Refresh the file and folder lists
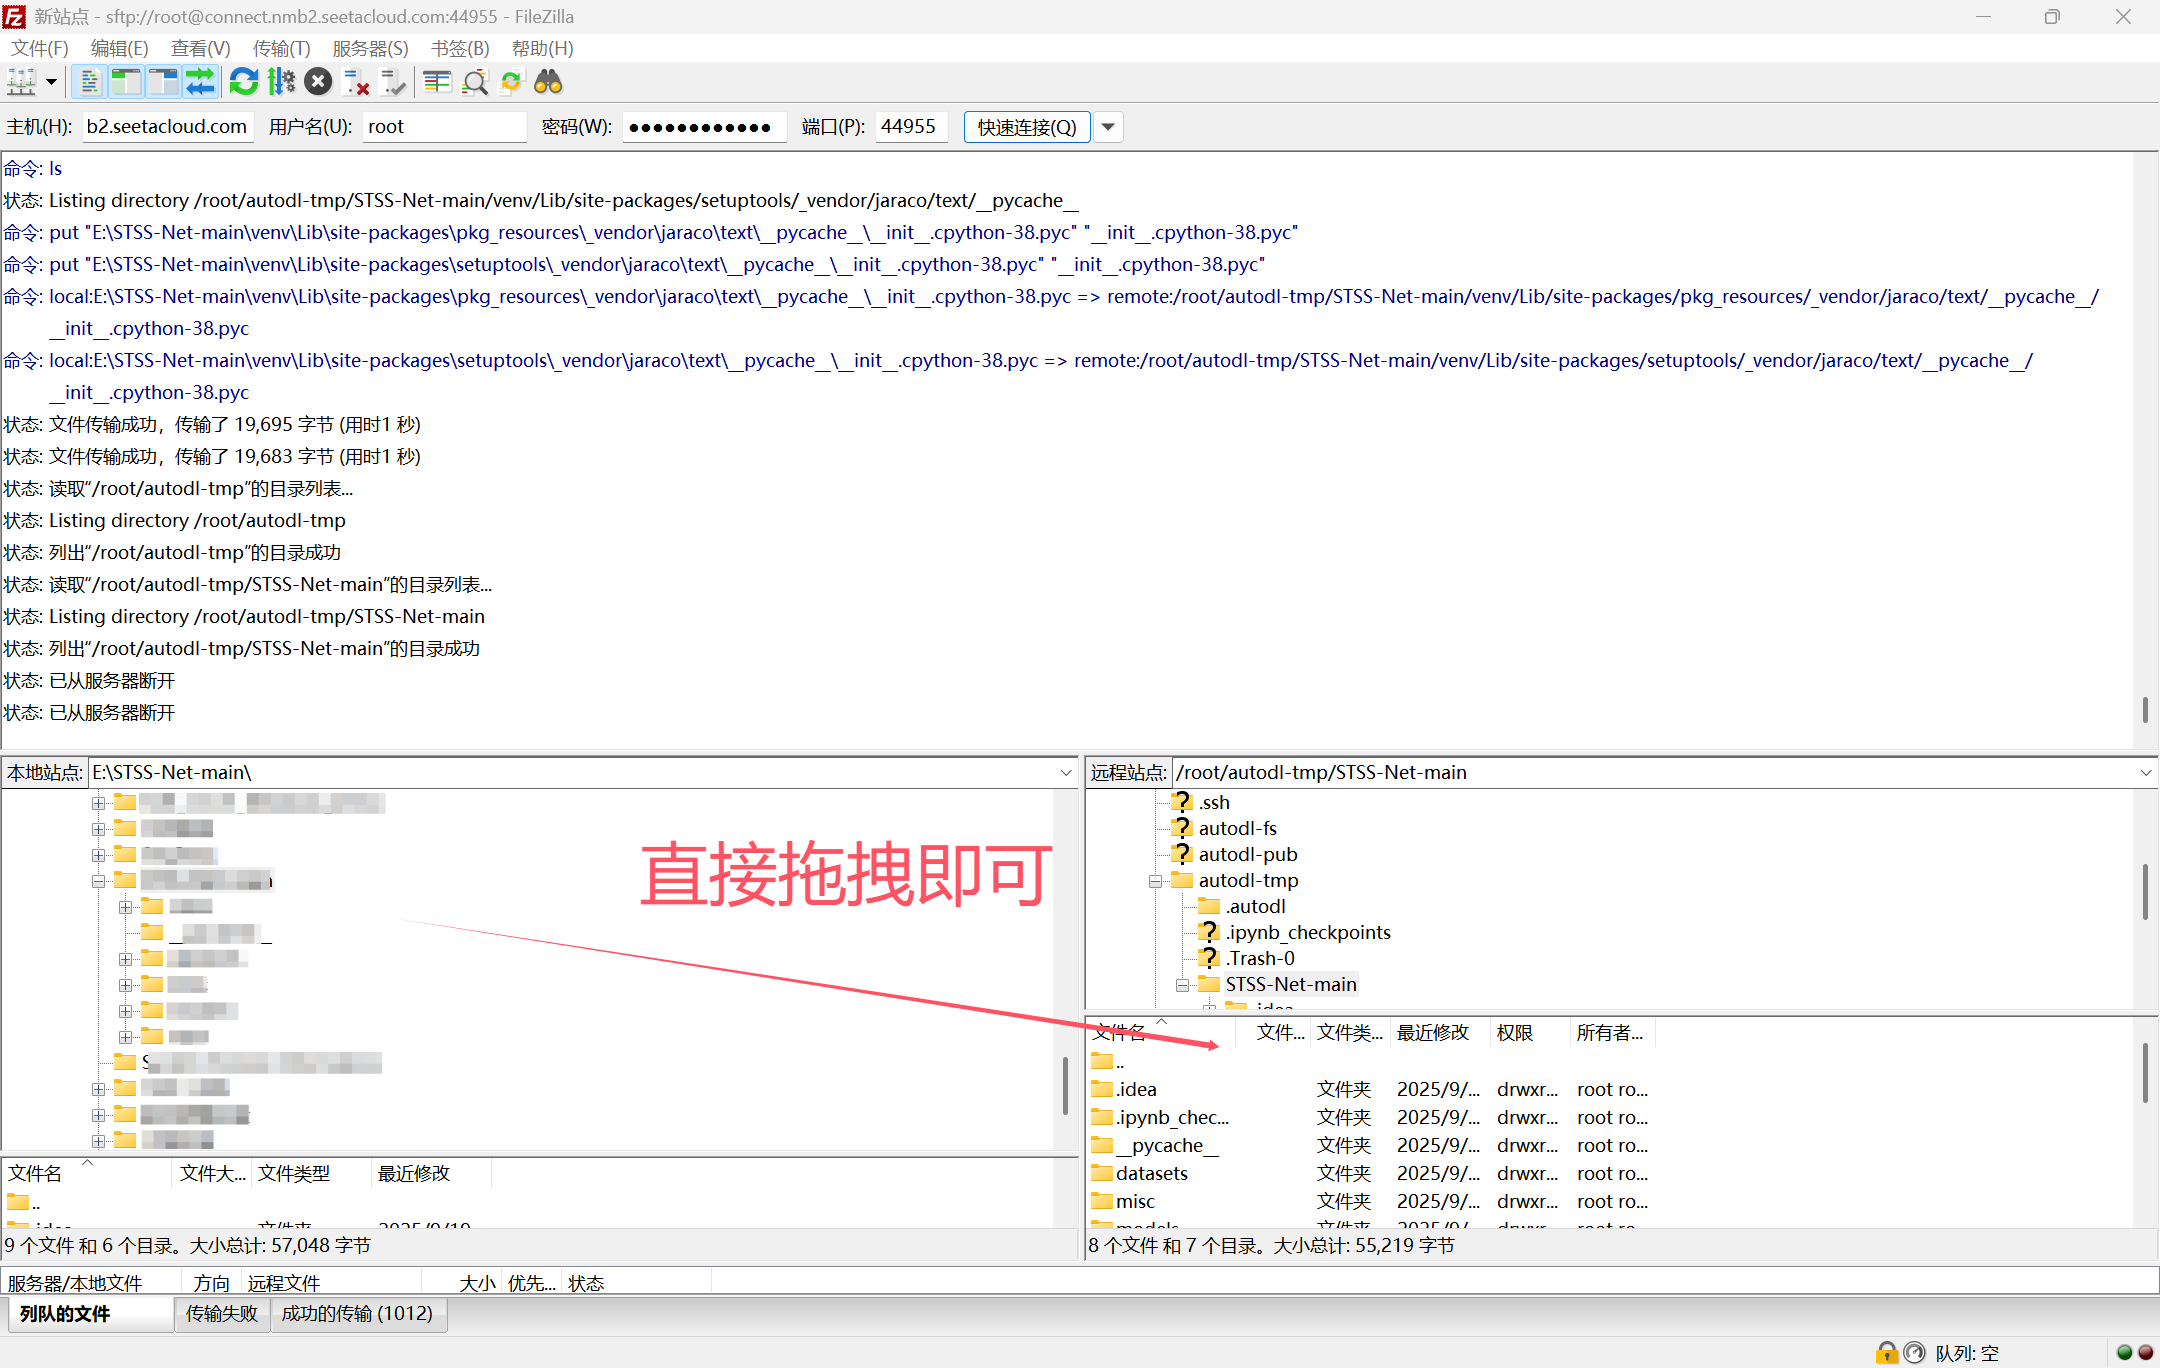The width and height of the screenshot is (2160, 1368). coord(243,82)
